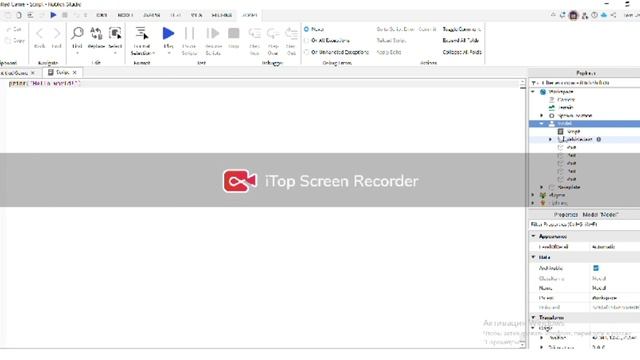Collapse the Appearance properties section
The height and width of the screenshot is (360, 640).
533,236
